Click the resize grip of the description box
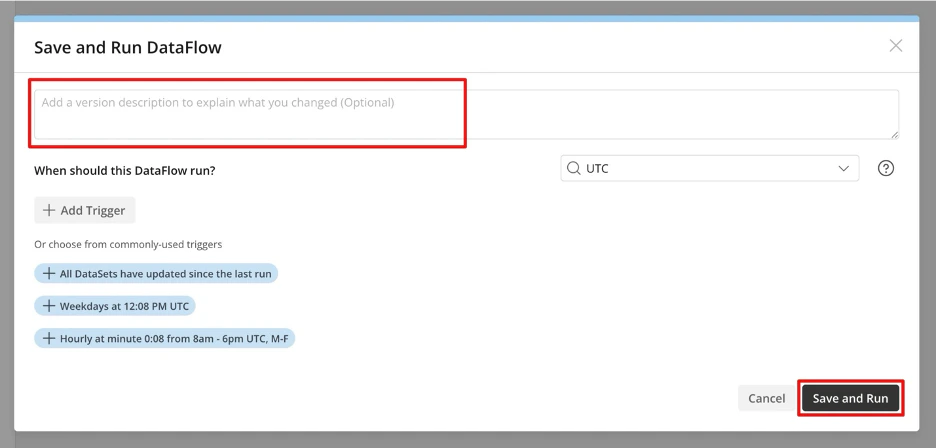Screen dimensions: 936x448 click(x=894, y=135)
